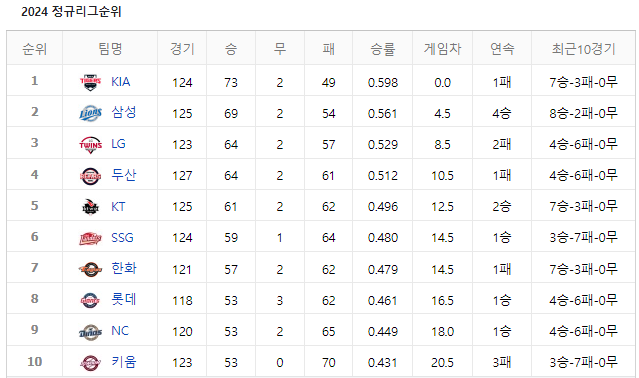Open the 한화 team link

coord(124,268)
